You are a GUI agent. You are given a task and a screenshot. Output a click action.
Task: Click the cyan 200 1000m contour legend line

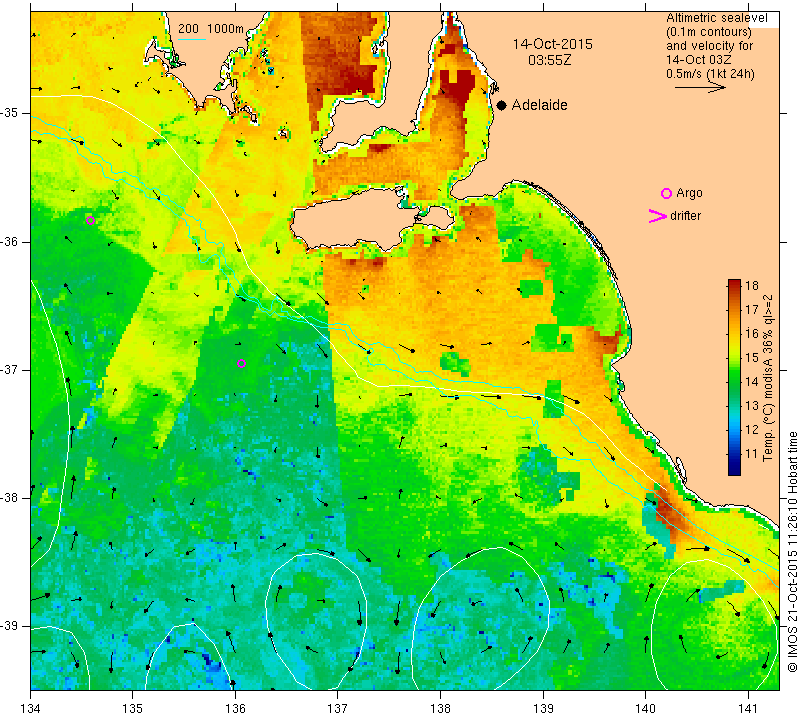(191, 39)
